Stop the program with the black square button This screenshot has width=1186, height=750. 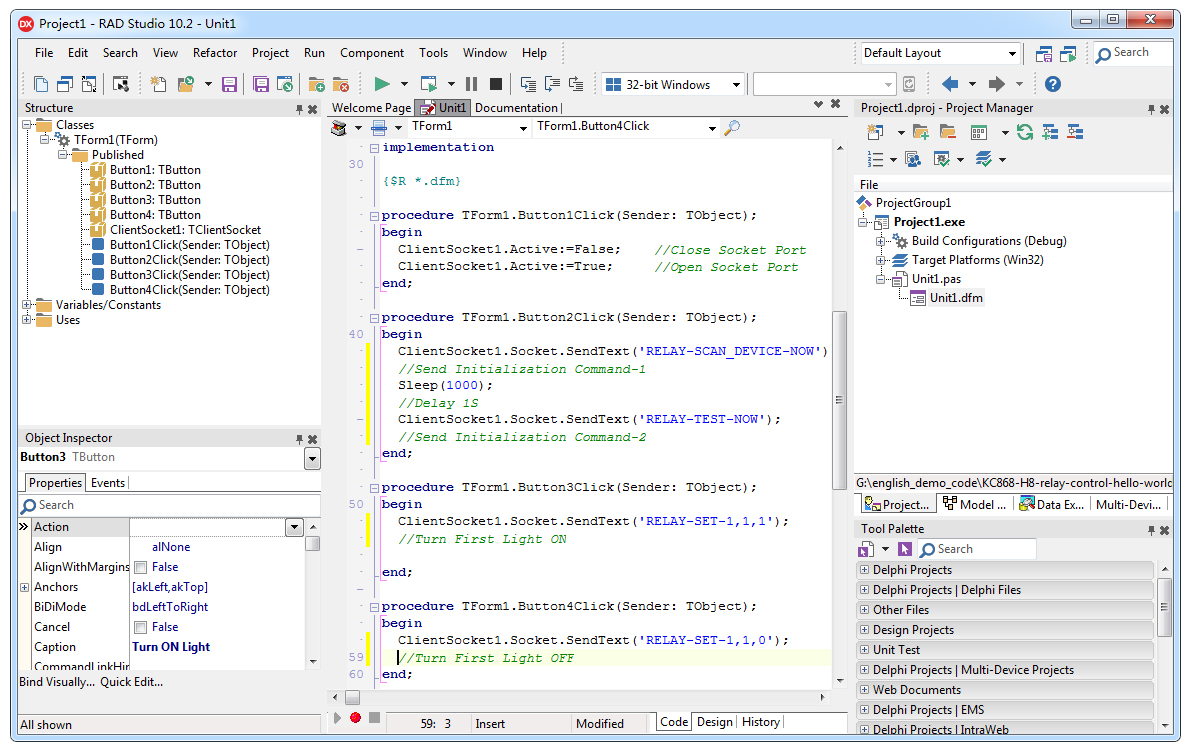pyautogui.click(x=496, y=84)
